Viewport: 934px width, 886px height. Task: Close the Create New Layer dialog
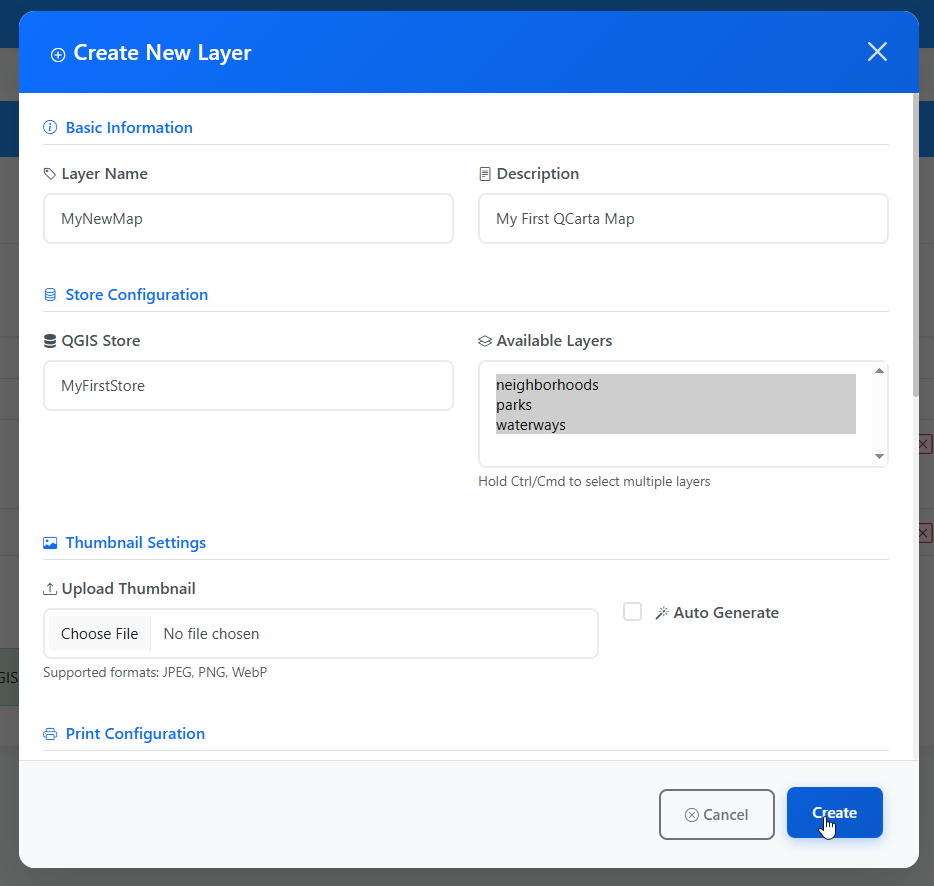(877, 52)
